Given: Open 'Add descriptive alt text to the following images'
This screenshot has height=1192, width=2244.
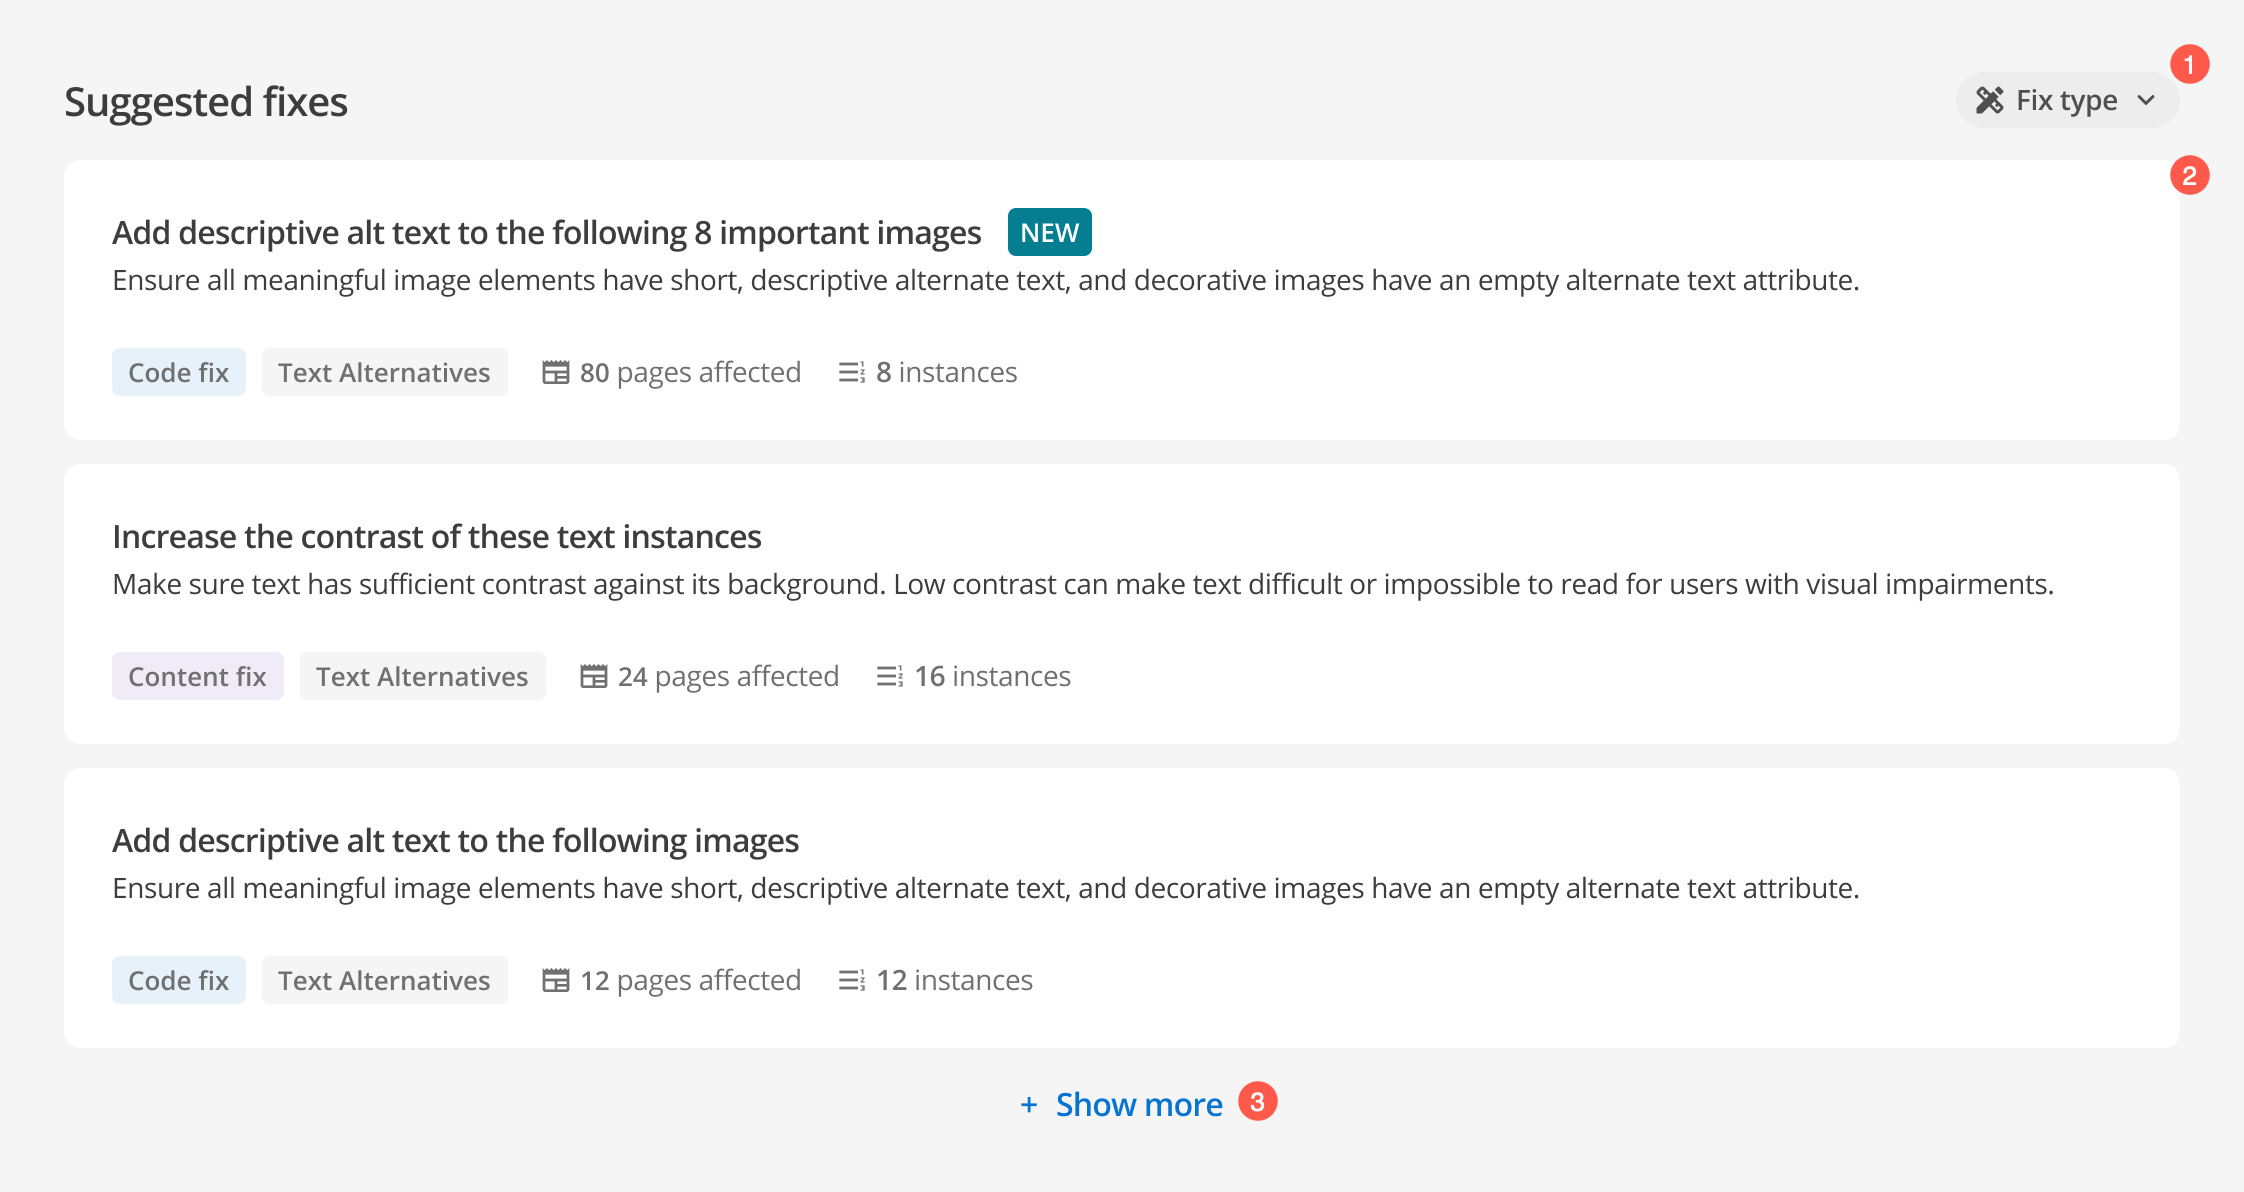Looking at the screenshot, I should tap(455, 840).
